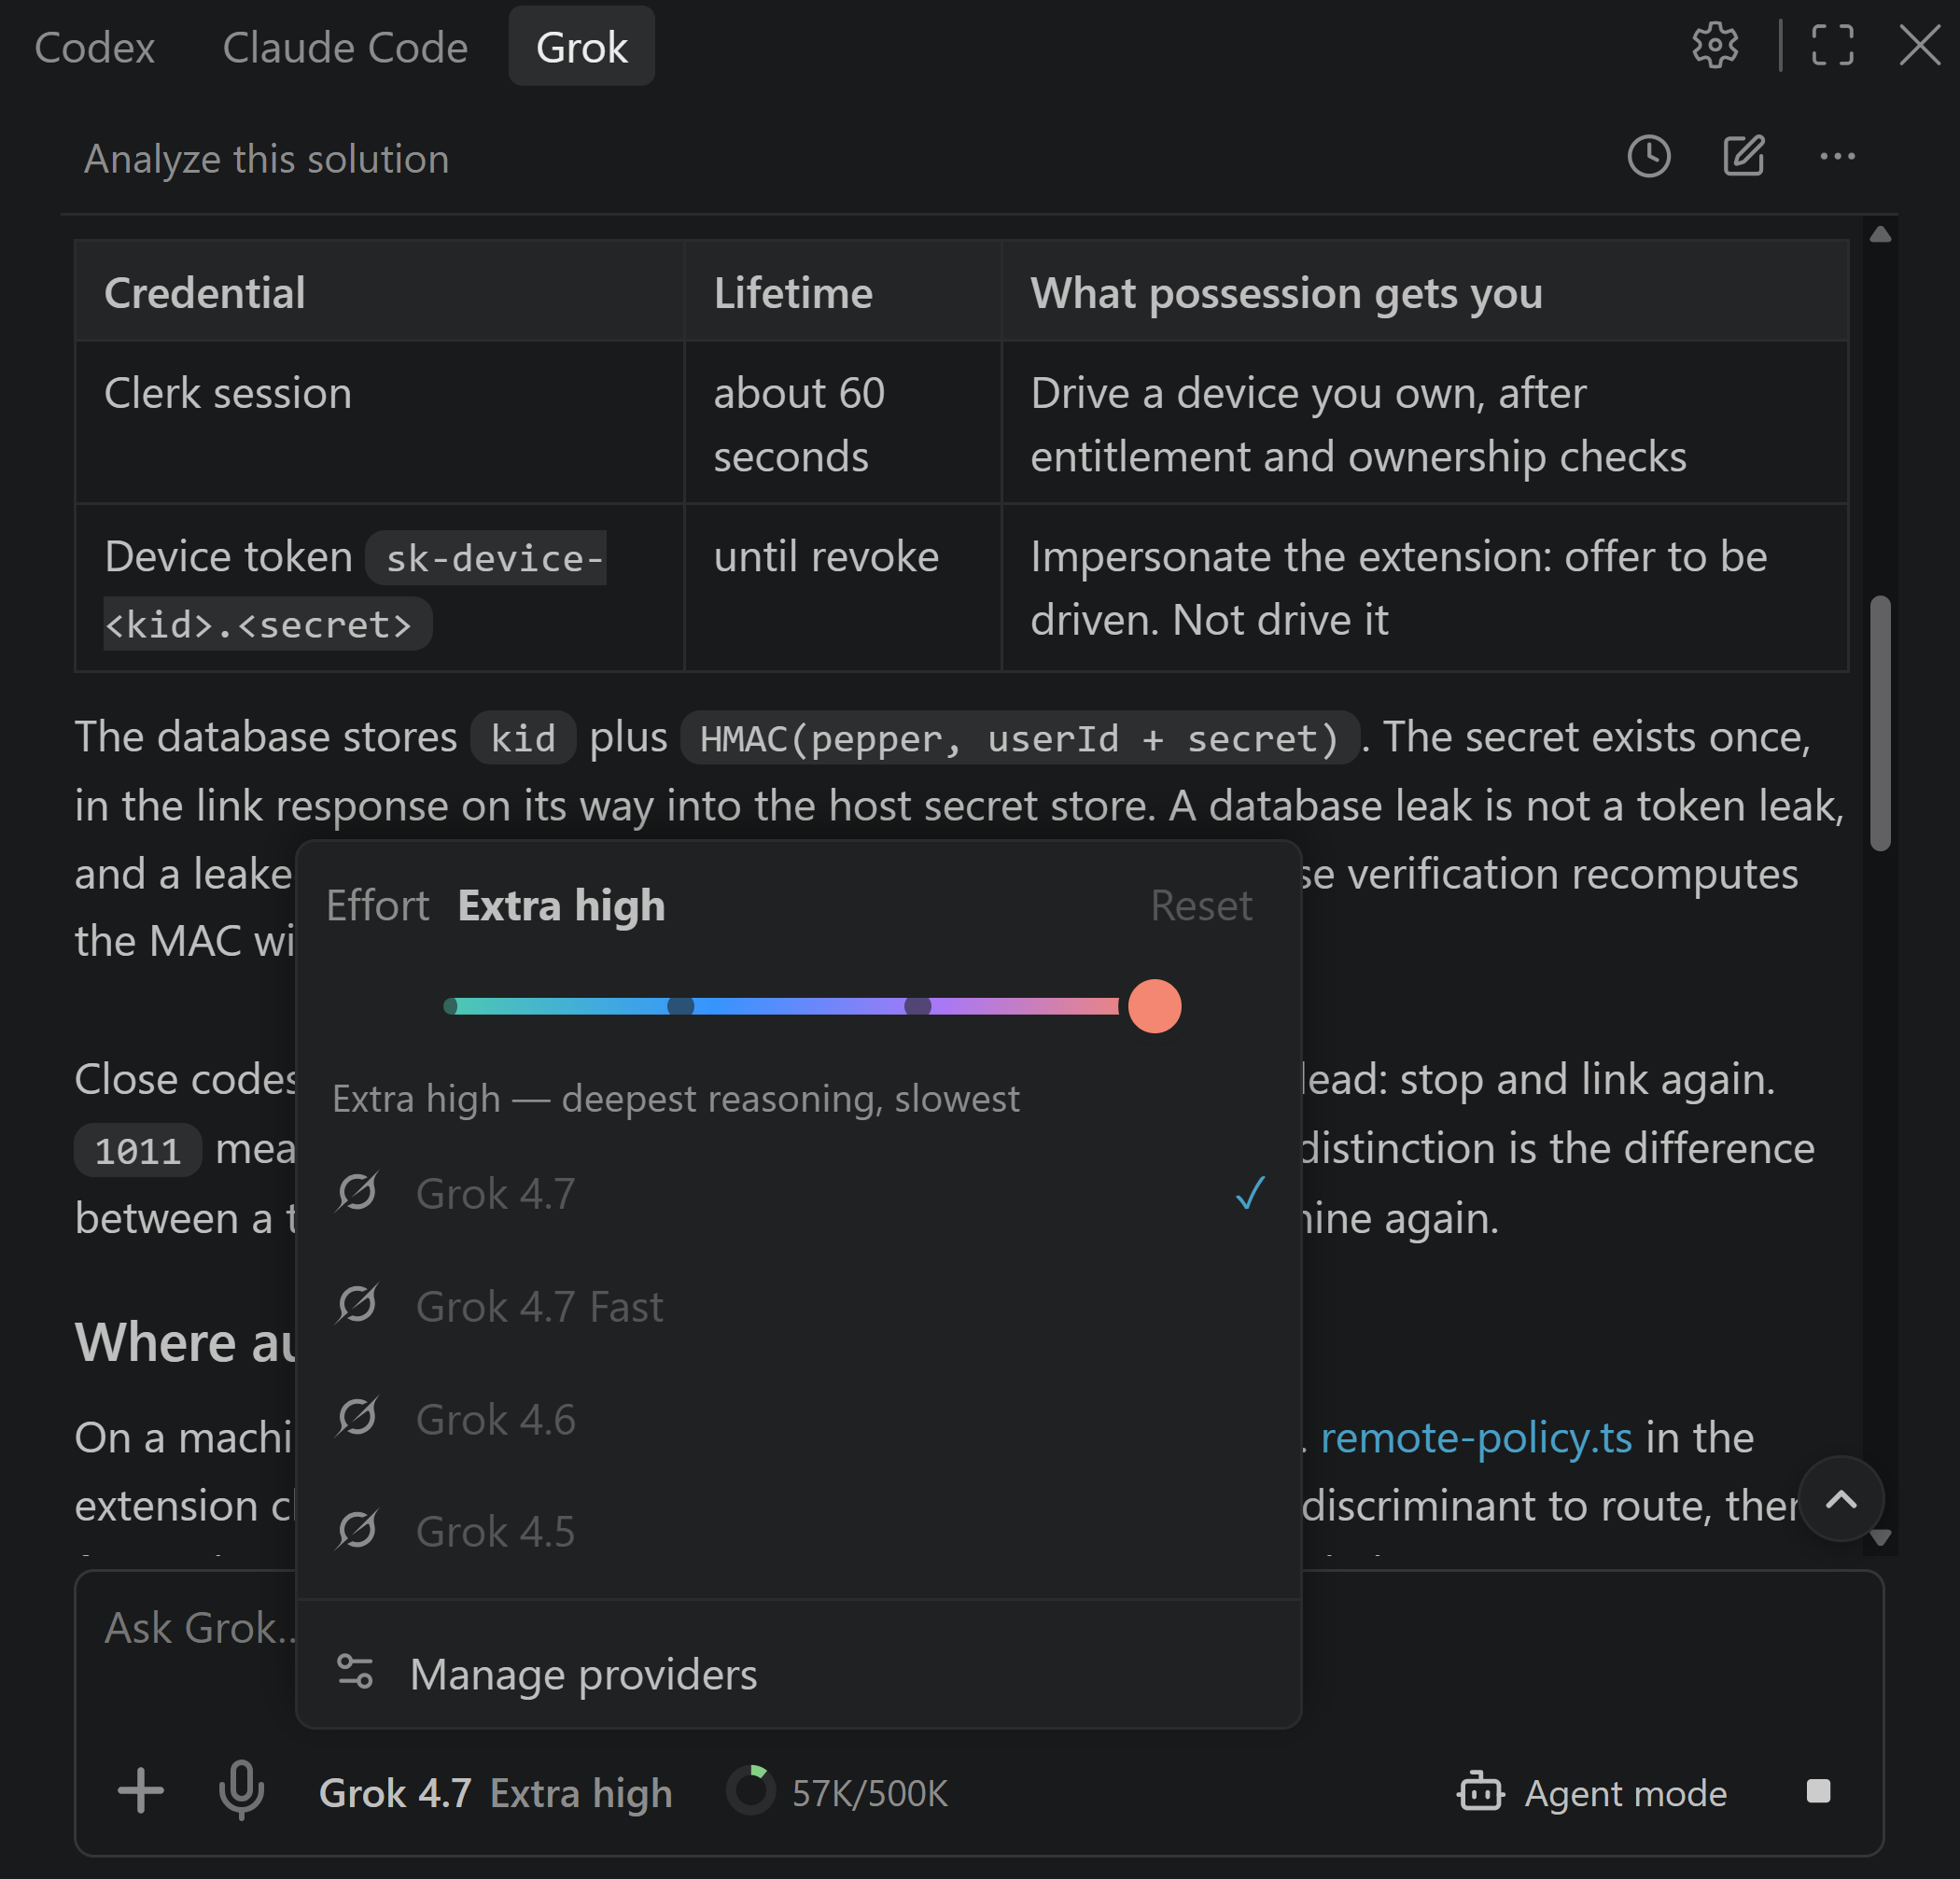Start a new chat with edit icon

(1743, 157)
